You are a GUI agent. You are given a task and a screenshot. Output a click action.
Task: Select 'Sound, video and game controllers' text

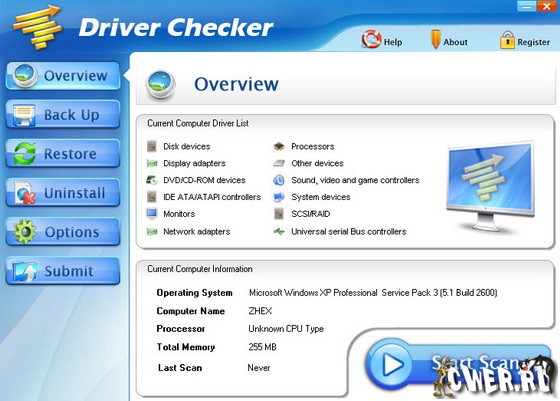[x=355, y=180]
